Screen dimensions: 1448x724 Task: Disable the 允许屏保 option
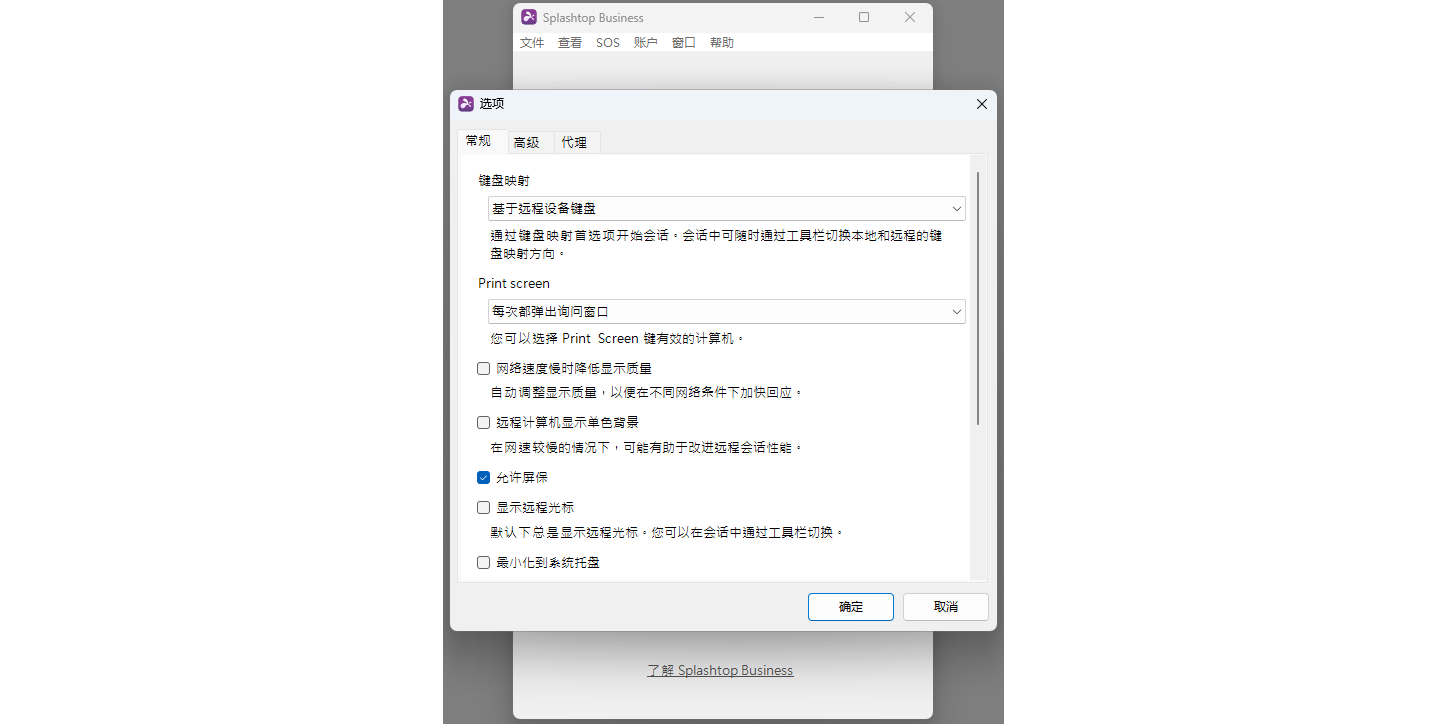pyautogui.click(x=483, y=477)
